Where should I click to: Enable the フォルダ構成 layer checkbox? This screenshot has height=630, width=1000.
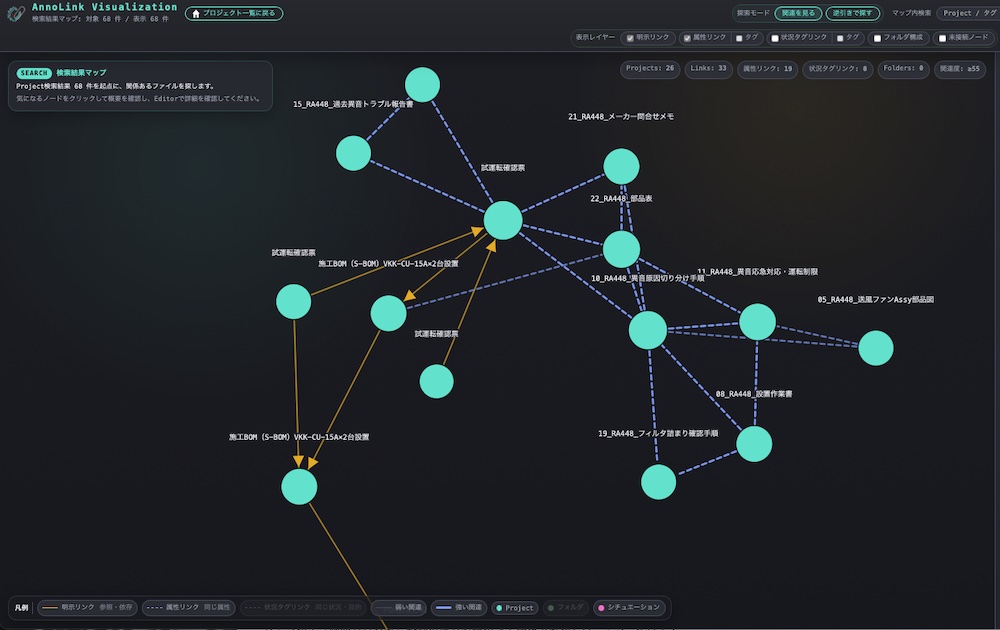(x=878, y=38)
